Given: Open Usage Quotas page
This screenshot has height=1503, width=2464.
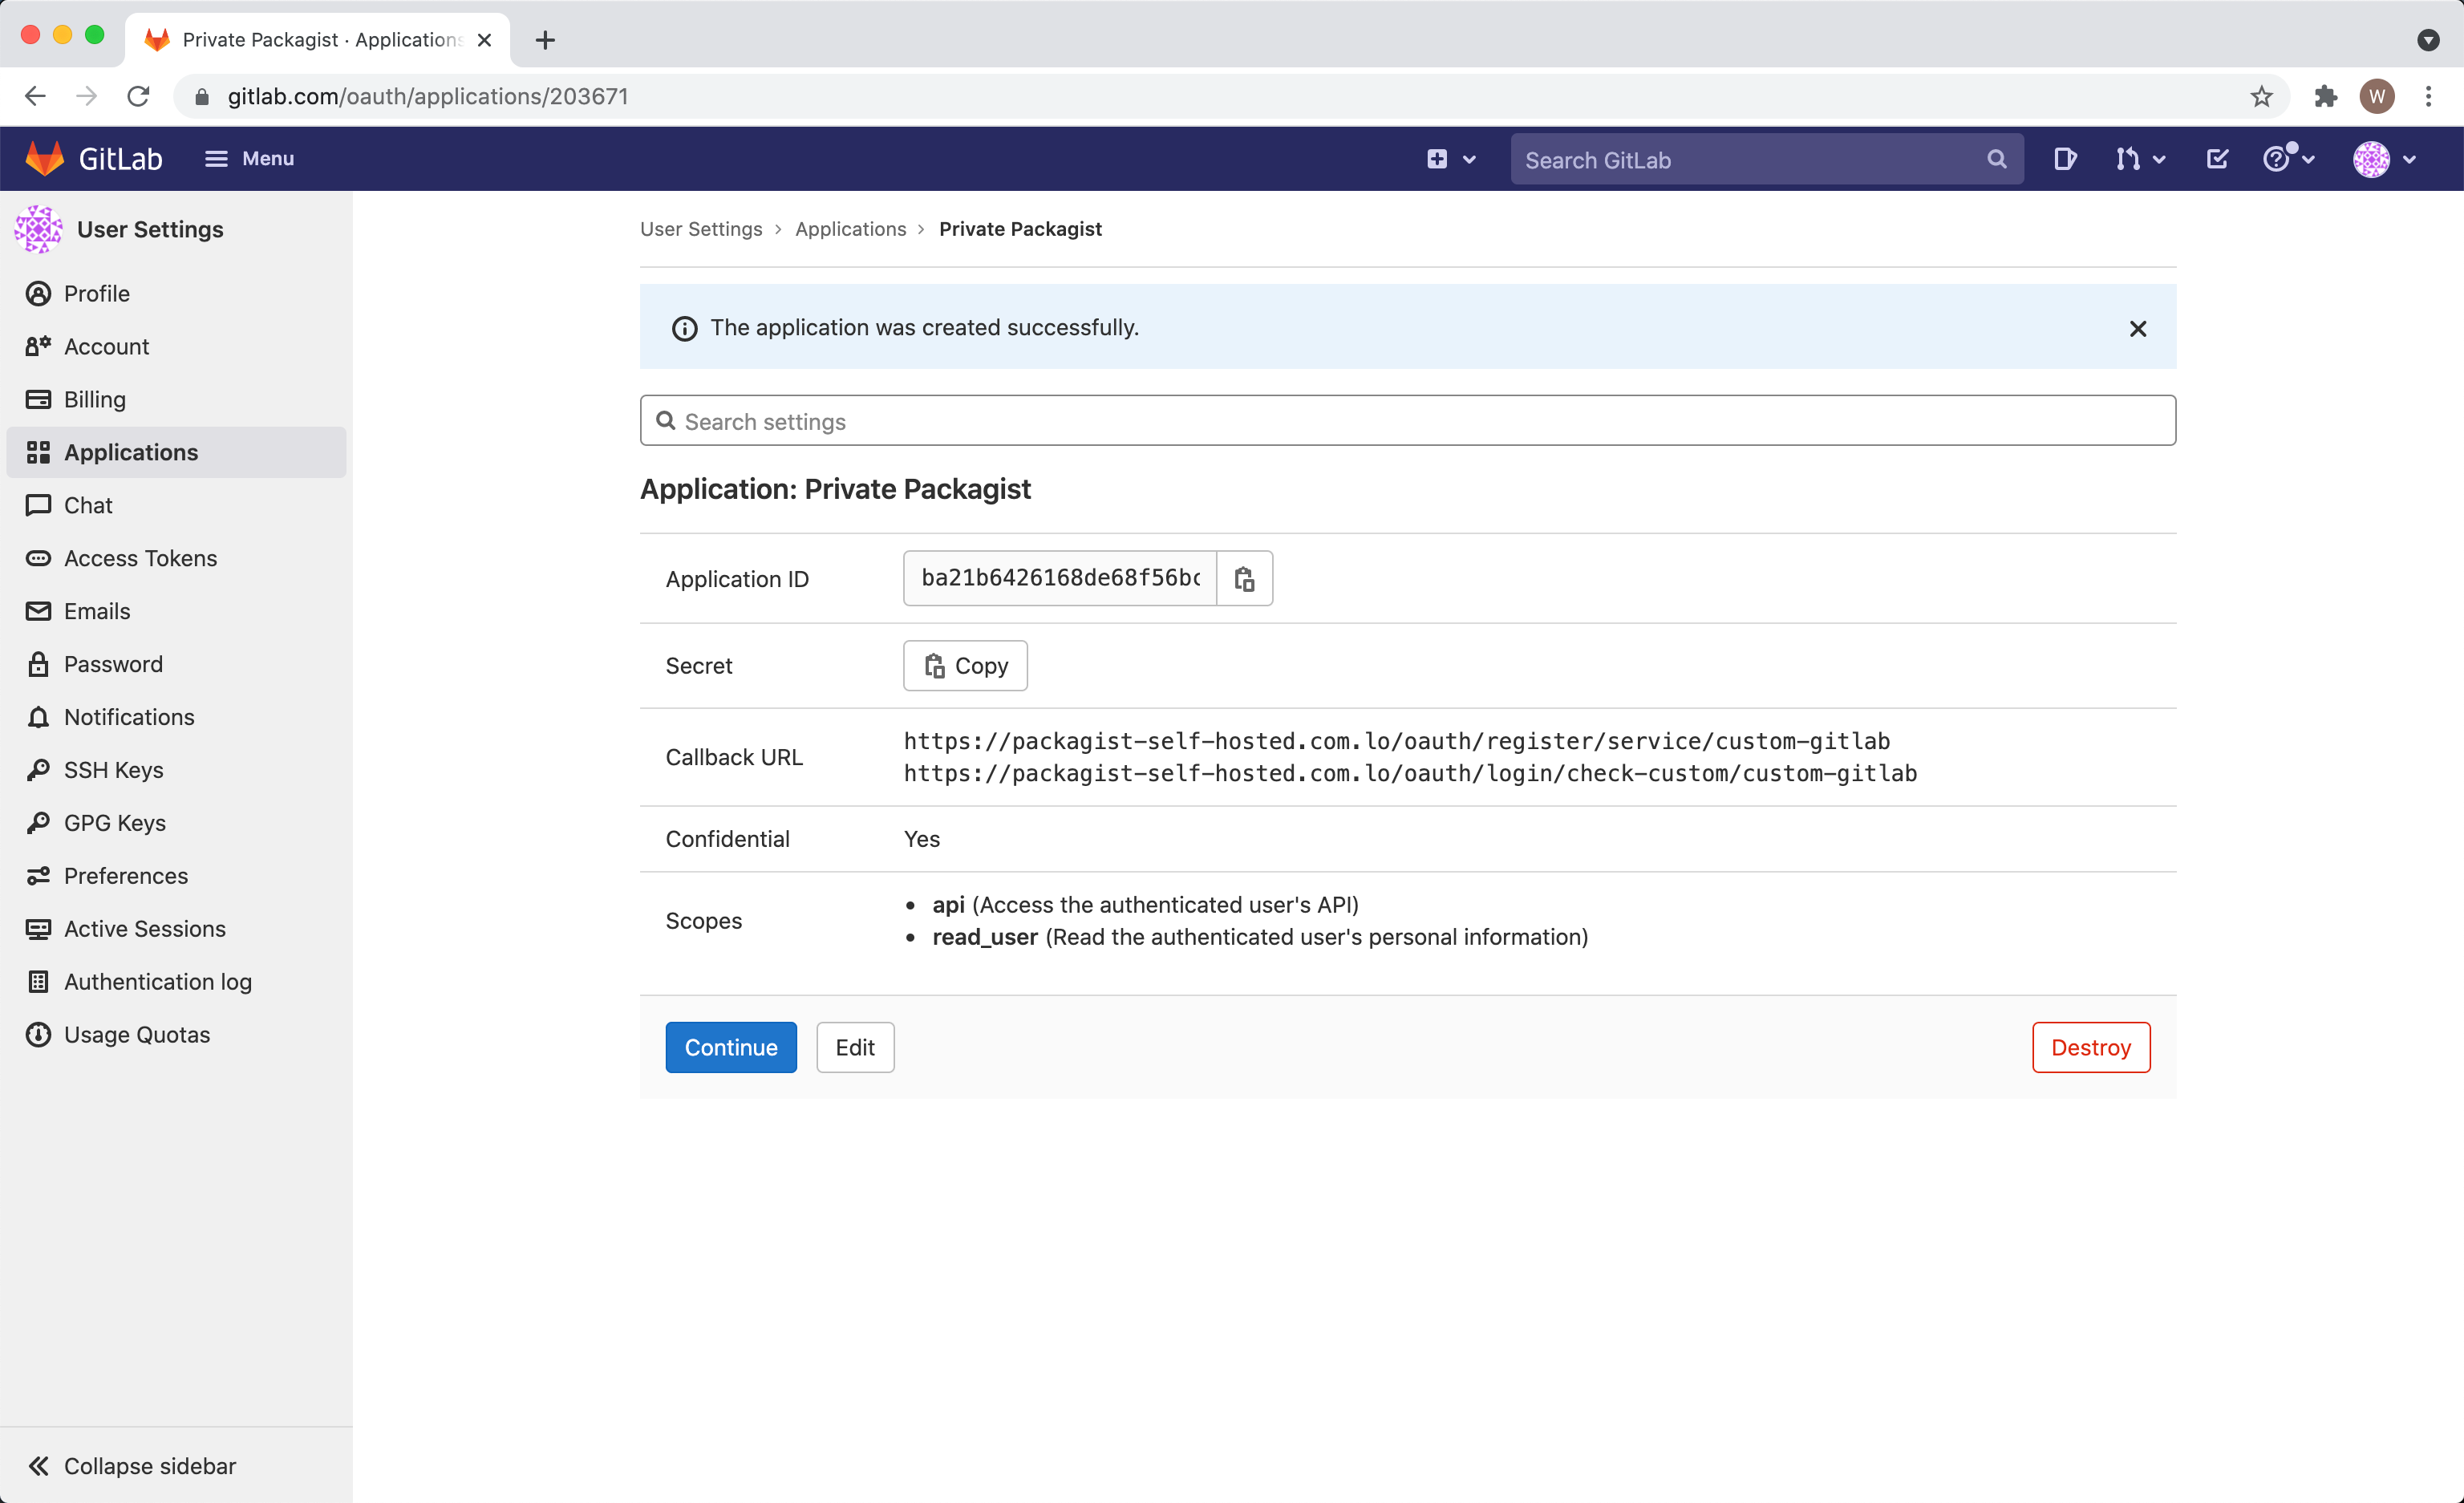Looking at the screenshot, I should (176, 1035).
